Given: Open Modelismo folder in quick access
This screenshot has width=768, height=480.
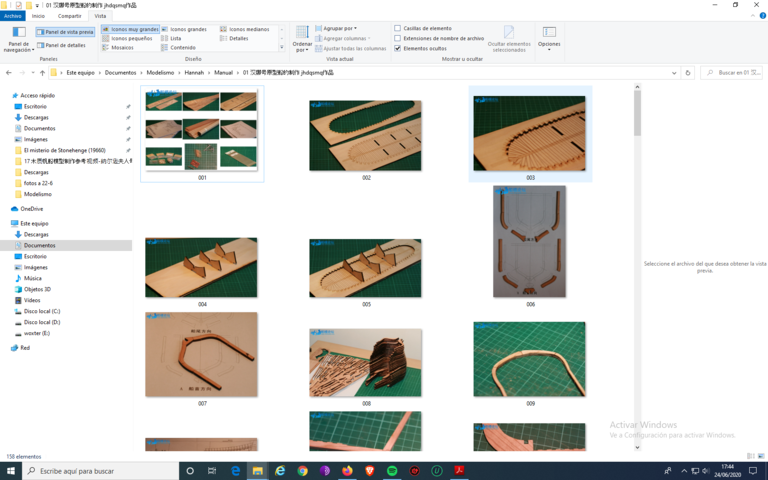Looking at the screenshot, I should tap(38, 194).
